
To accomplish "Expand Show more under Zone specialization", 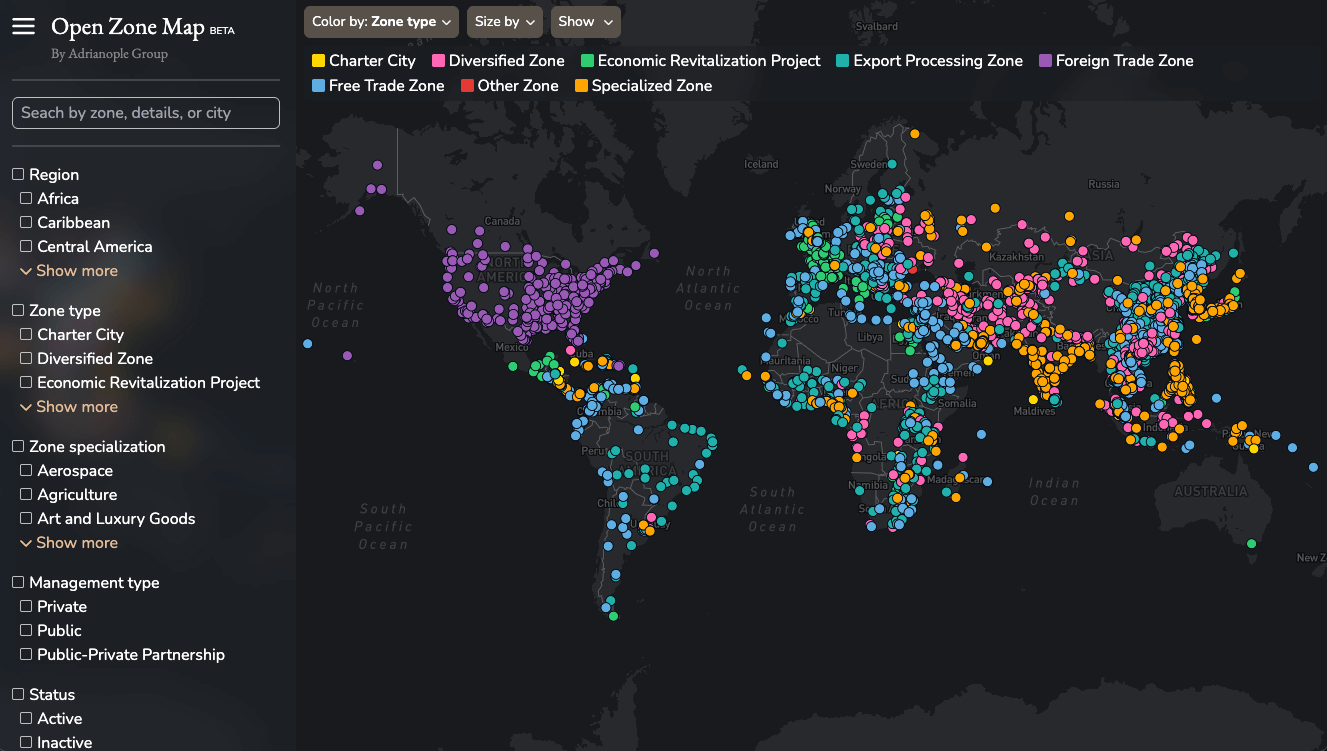I will tap(69, 543).
